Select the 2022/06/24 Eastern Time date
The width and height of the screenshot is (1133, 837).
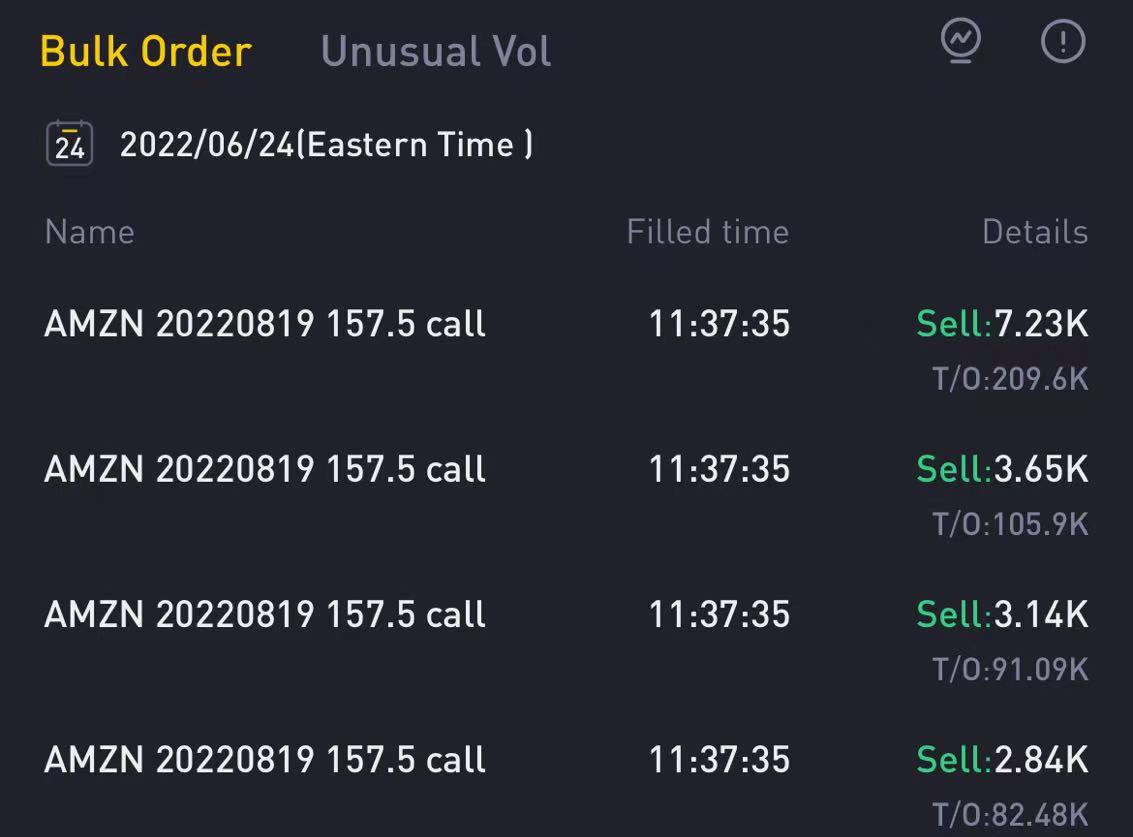click(x=326, y=144)
